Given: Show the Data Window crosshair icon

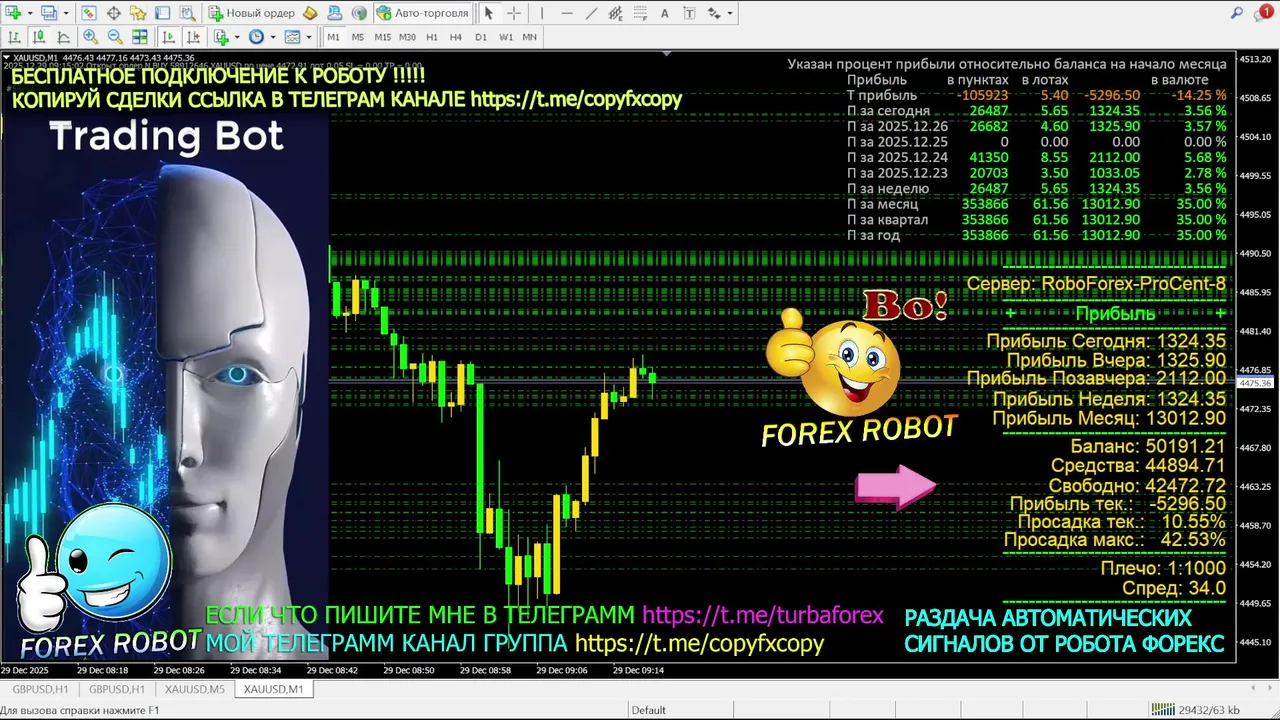Looking at the screenshot, I should tap(114, 13).
